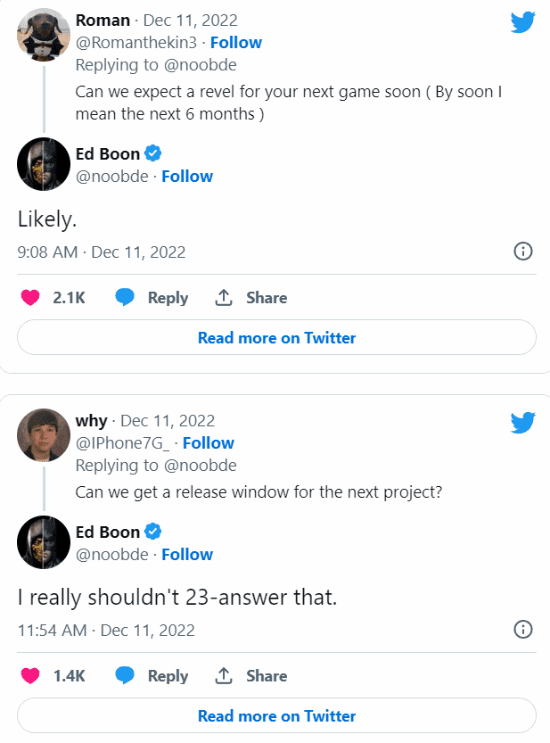Click Ed Boon's verified badge in first tweet
Screen dimensions: 550x743
(x=153, y=154)
